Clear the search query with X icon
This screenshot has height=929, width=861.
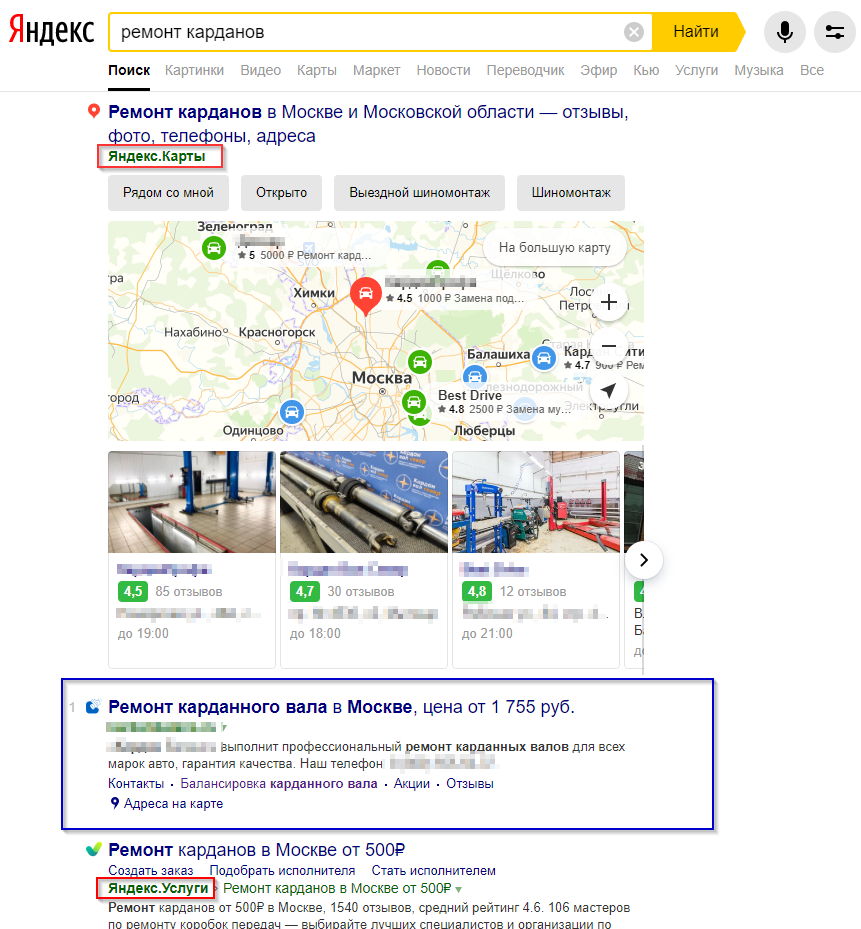click(633, 31)
